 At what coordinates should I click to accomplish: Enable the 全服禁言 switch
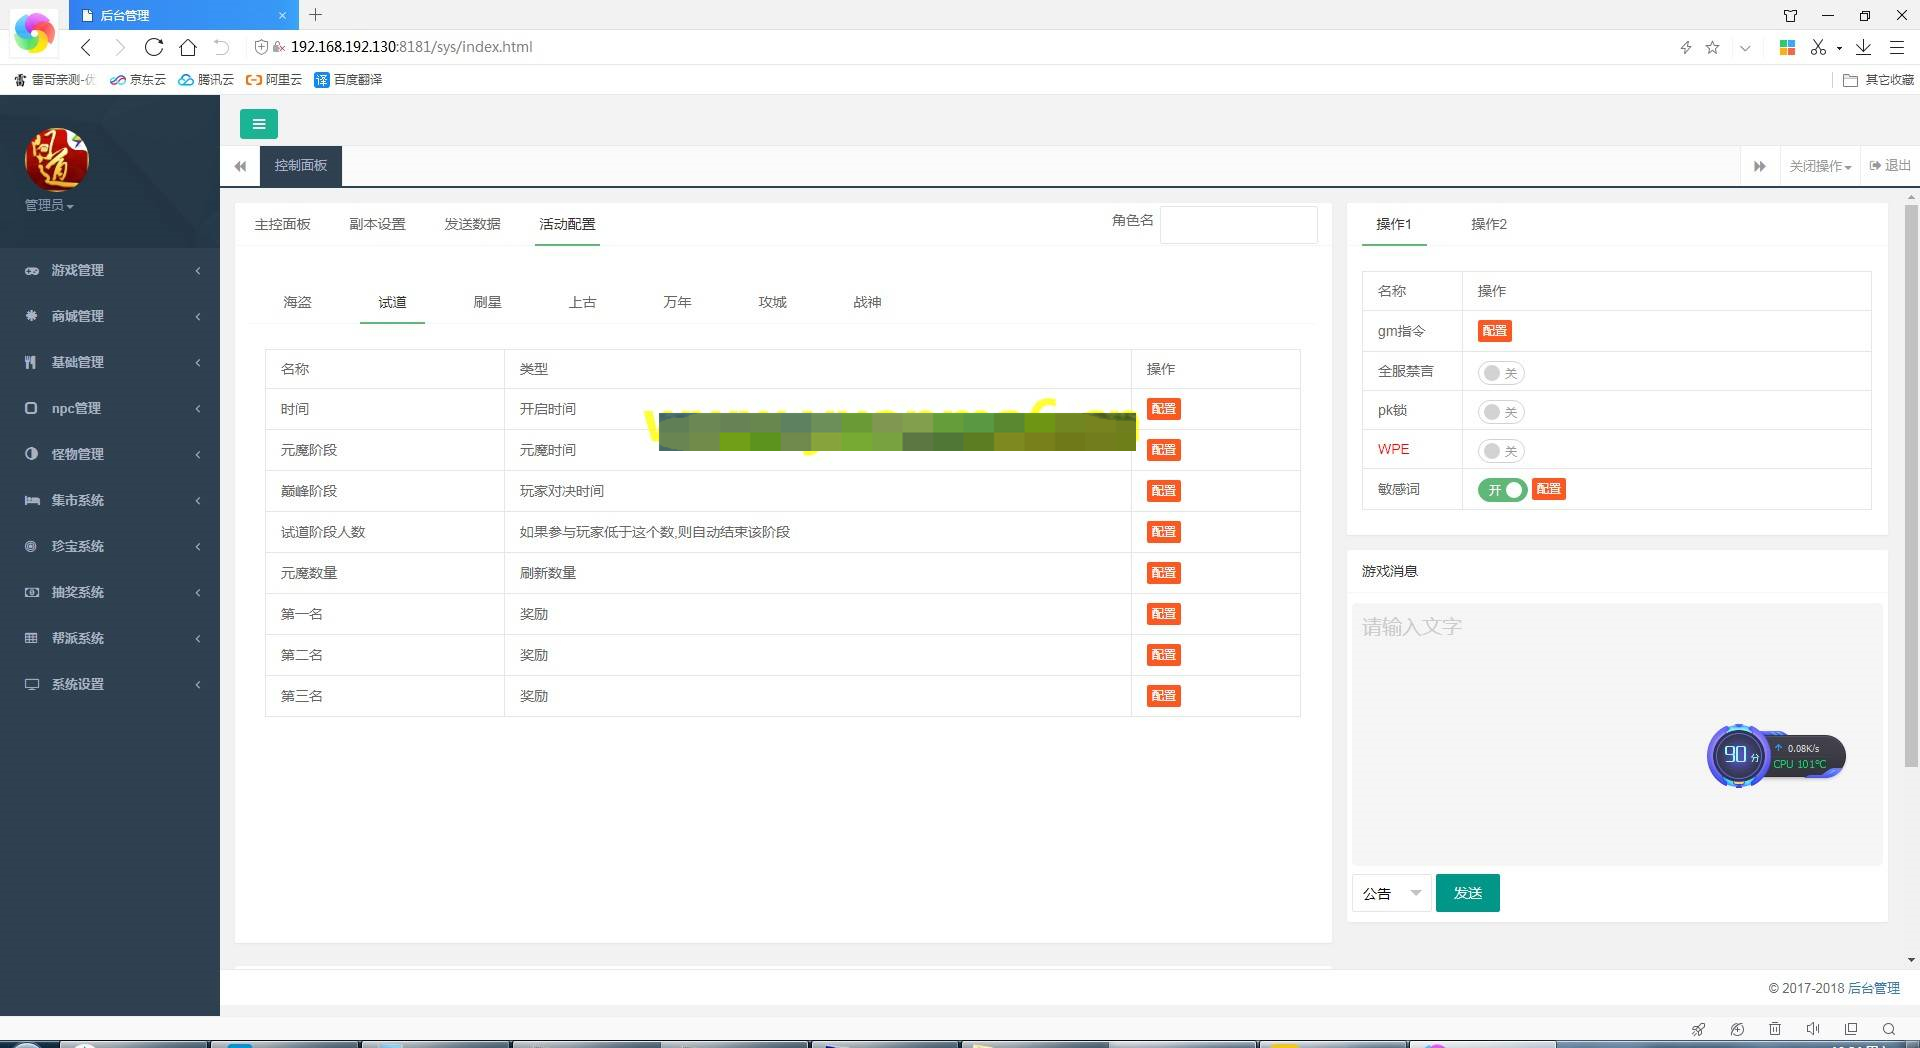[x=1500, y=371]
